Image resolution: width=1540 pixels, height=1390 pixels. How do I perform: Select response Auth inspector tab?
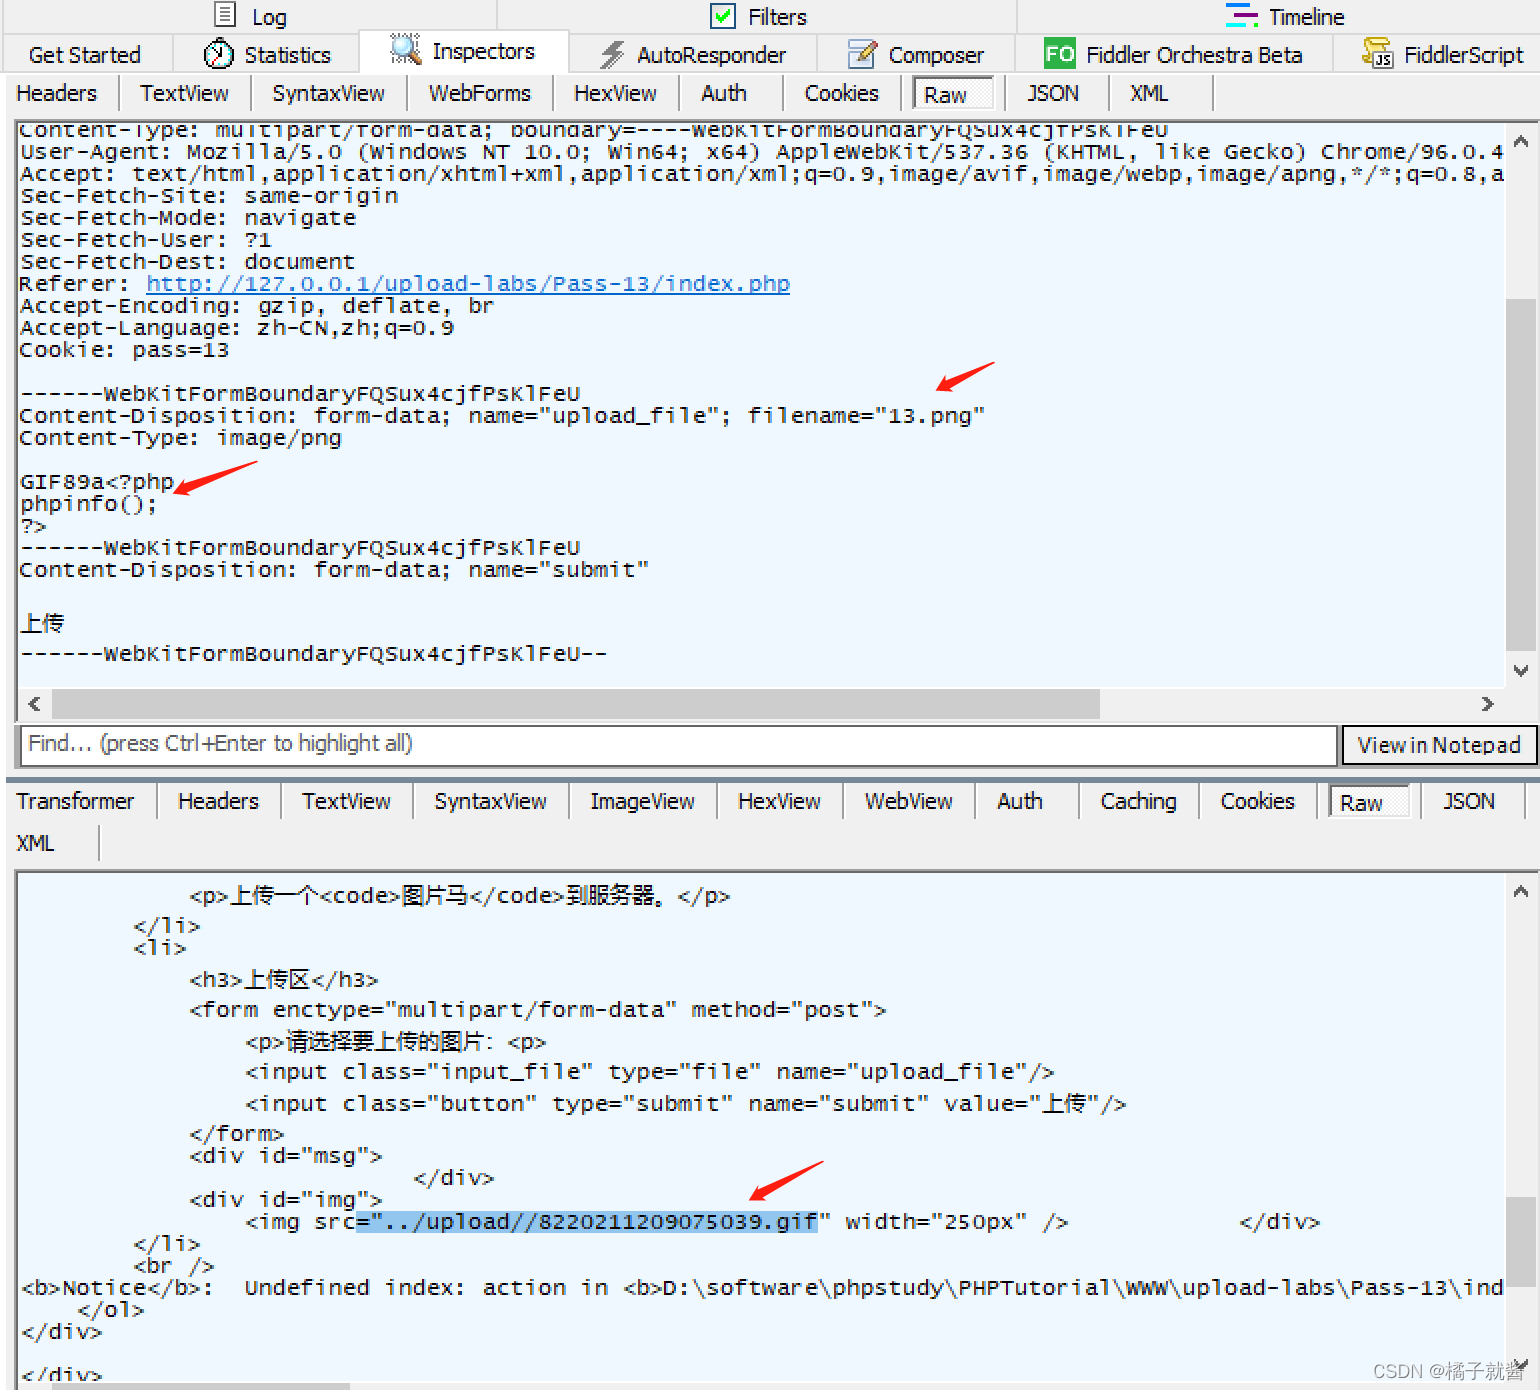(x=1020, y=801)
